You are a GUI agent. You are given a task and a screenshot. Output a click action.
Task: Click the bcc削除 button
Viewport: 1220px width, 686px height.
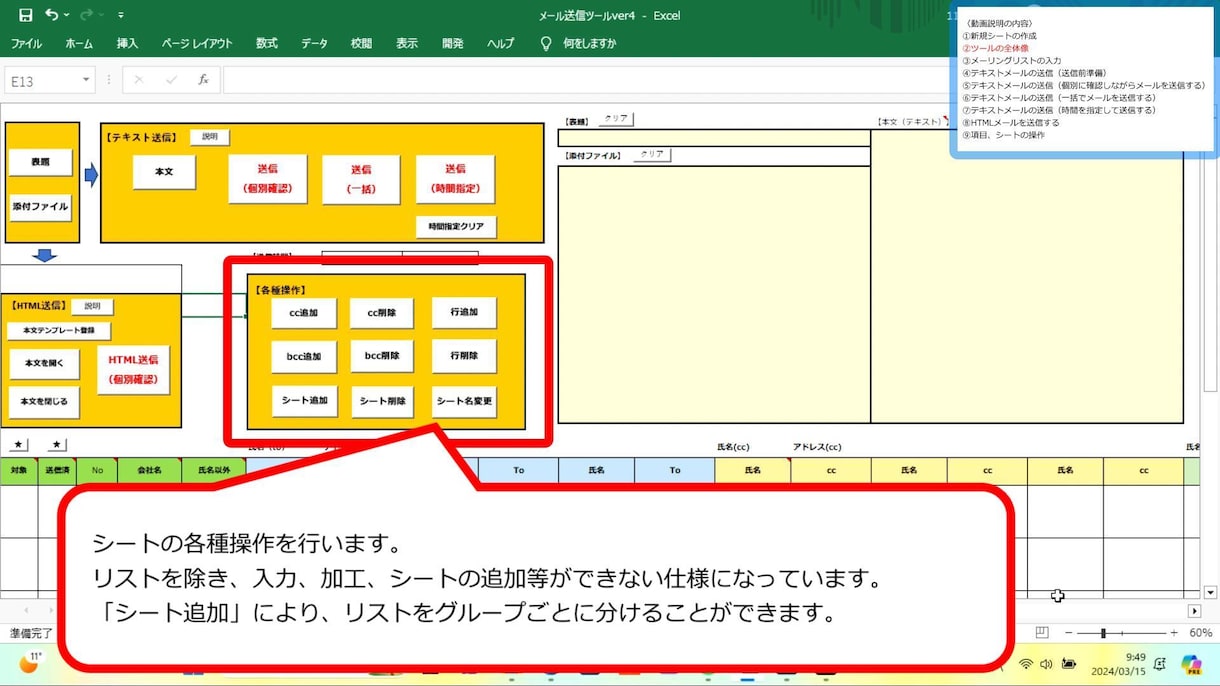click(x=381, y=356)
